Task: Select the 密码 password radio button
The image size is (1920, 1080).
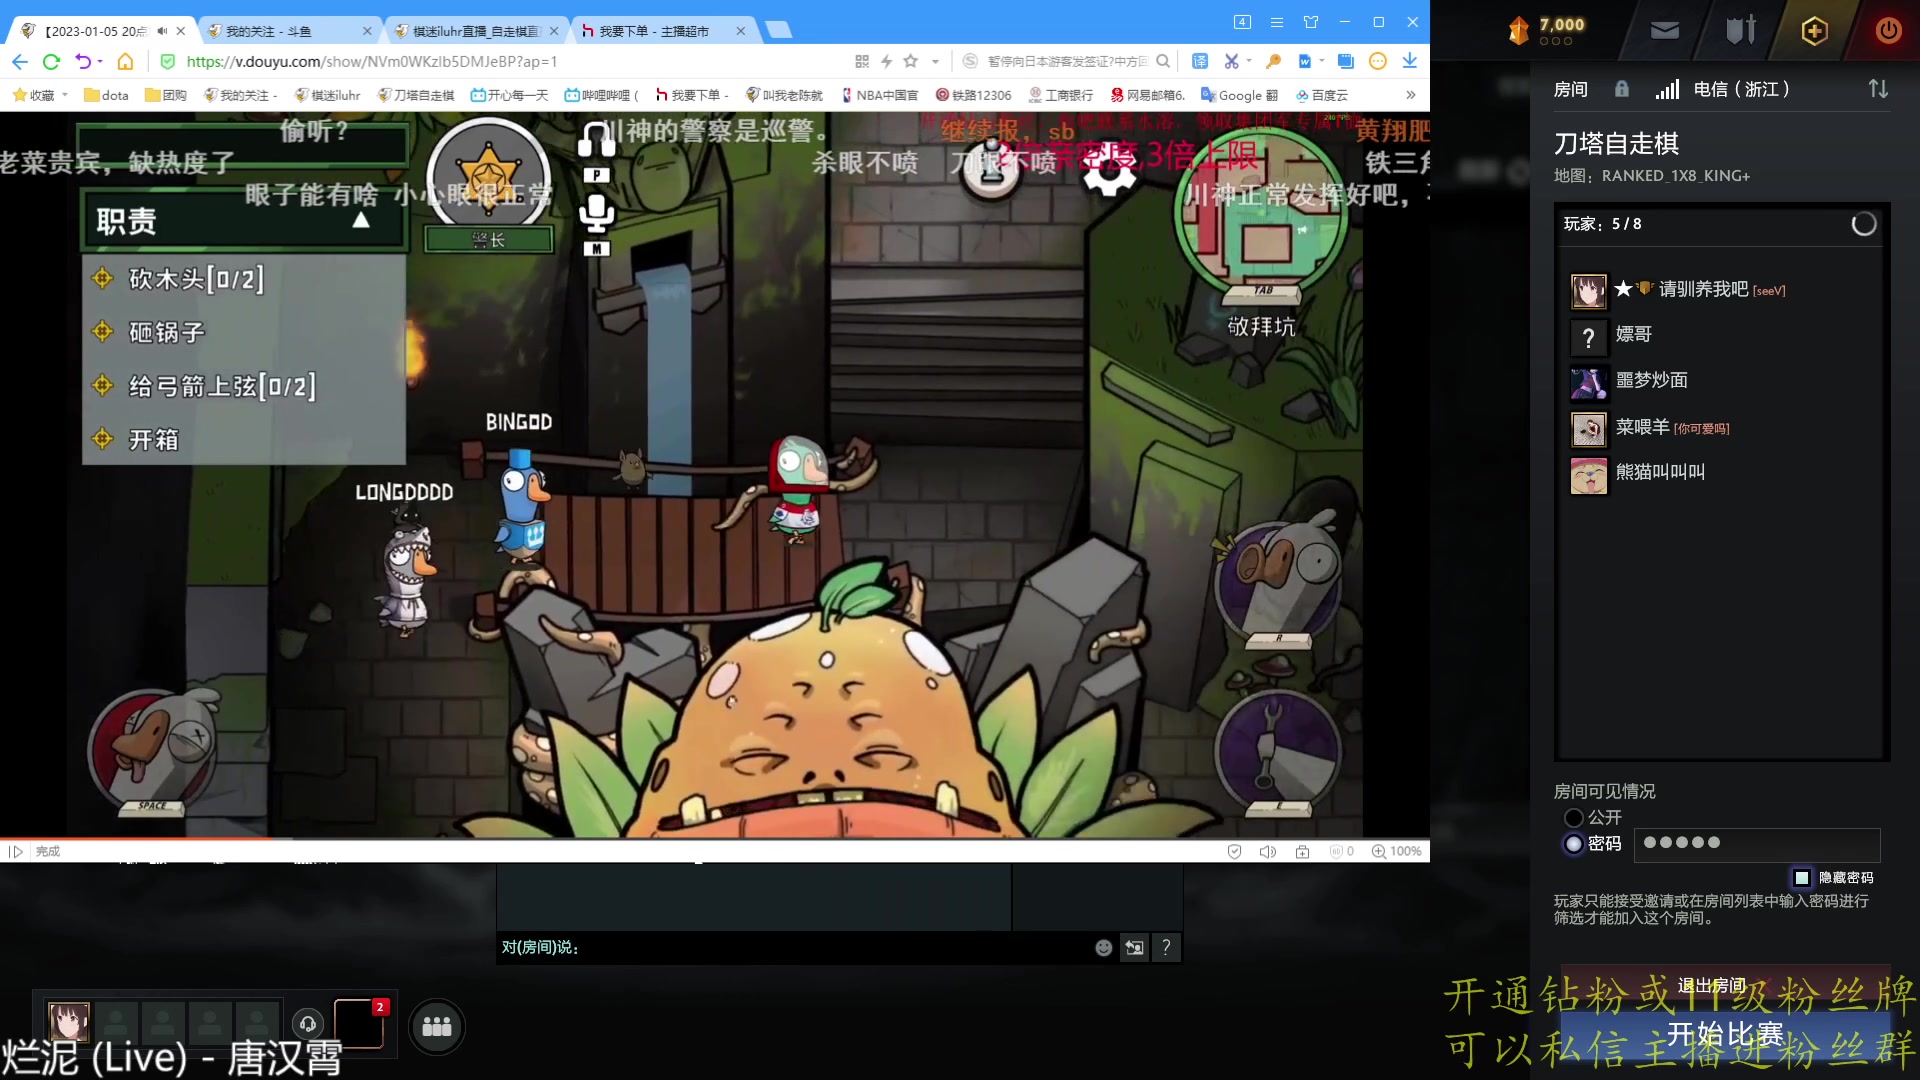Action: (1574, 844)
